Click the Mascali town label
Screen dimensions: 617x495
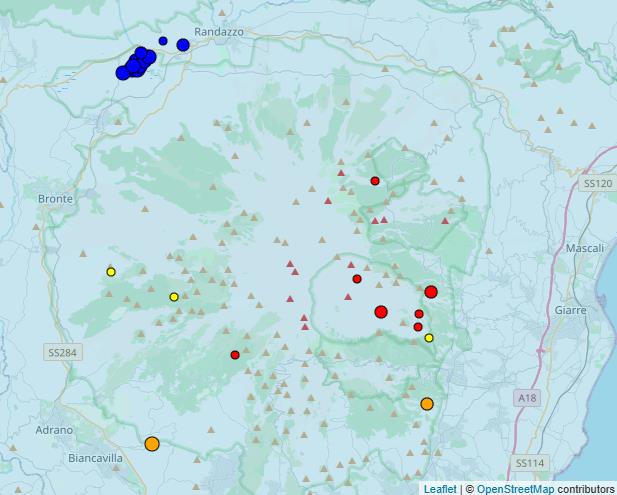pyautogui.click(x=585, y=248)
